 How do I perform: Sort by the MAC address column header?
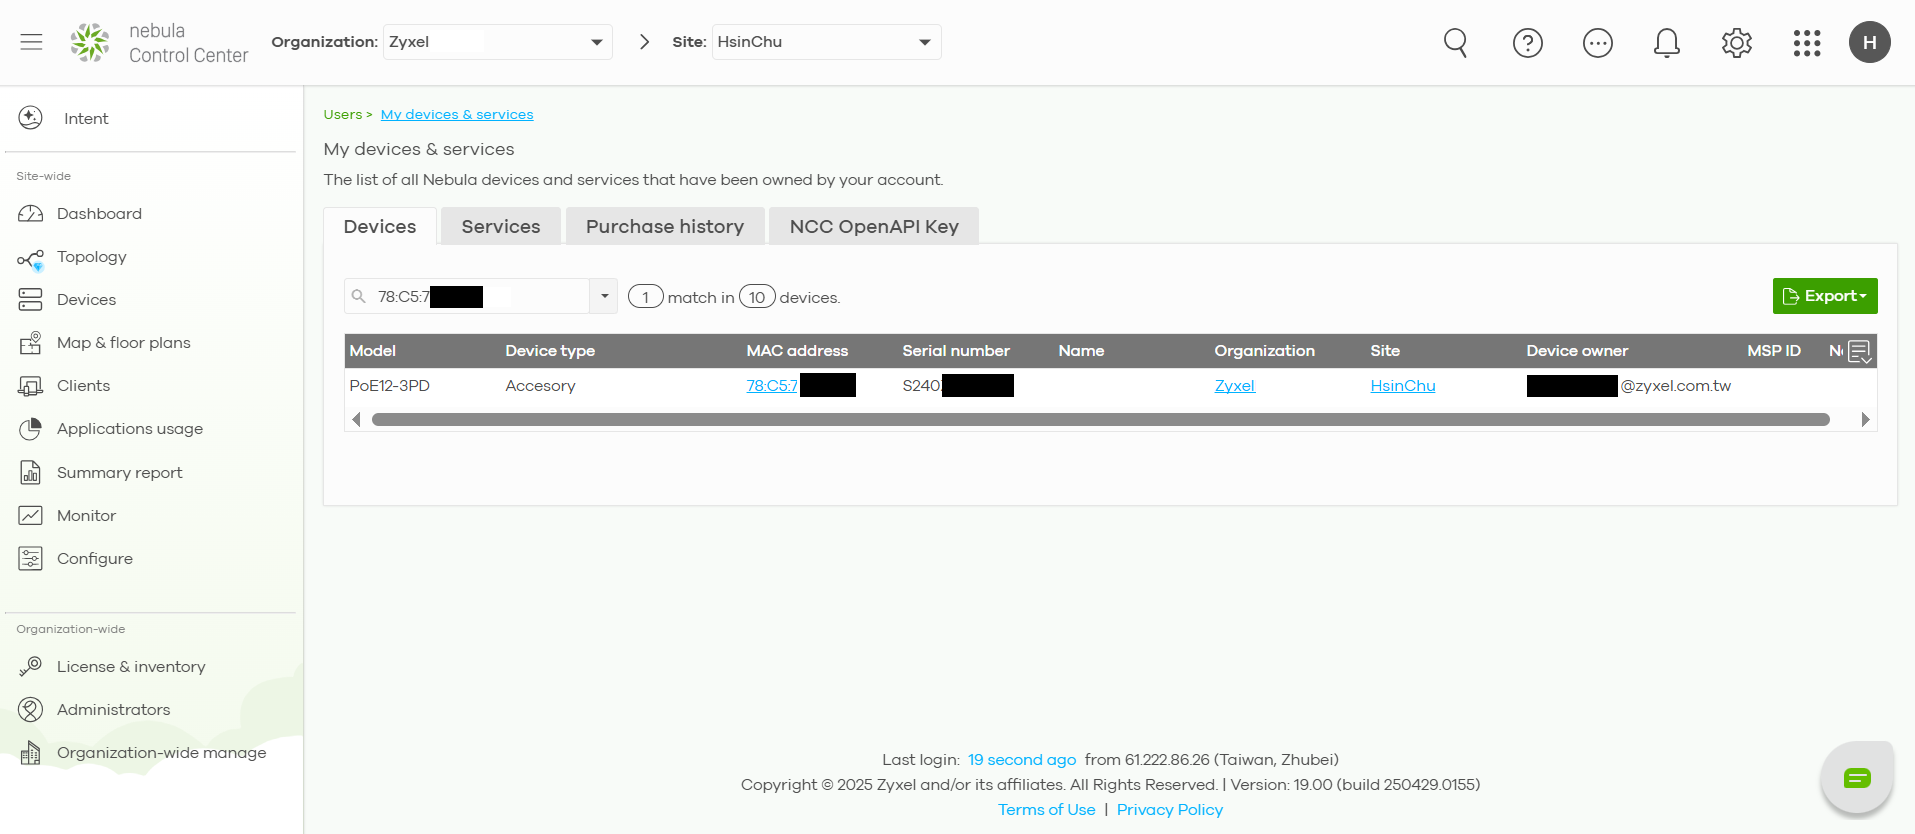point(797,351)
